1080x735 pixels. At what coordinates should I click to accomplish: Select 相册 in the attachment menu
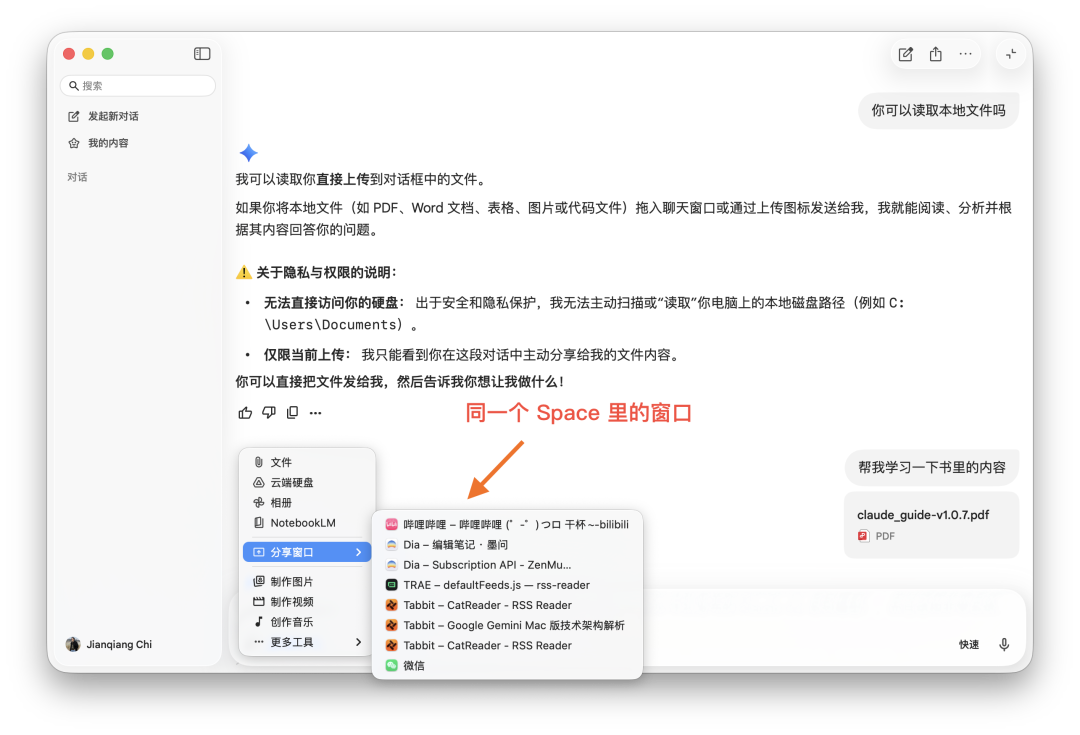click(x=307, y=502)
